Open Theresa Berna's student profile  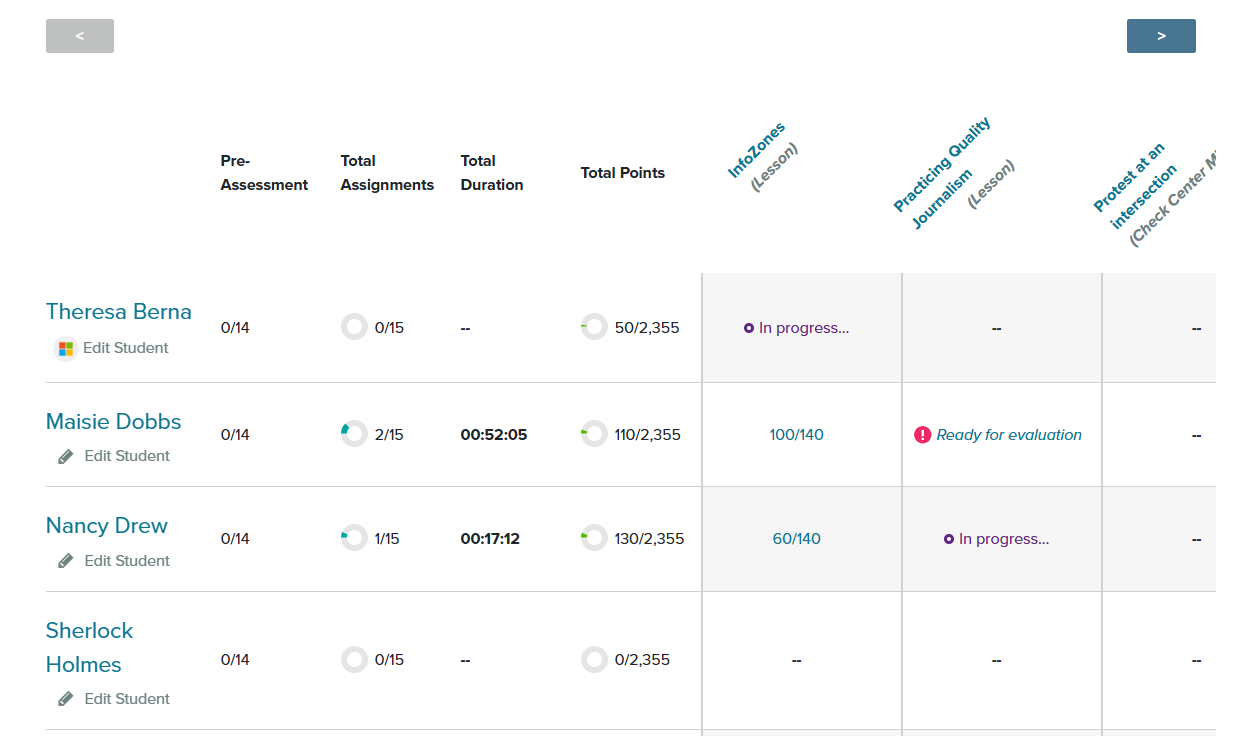(118, 312)
